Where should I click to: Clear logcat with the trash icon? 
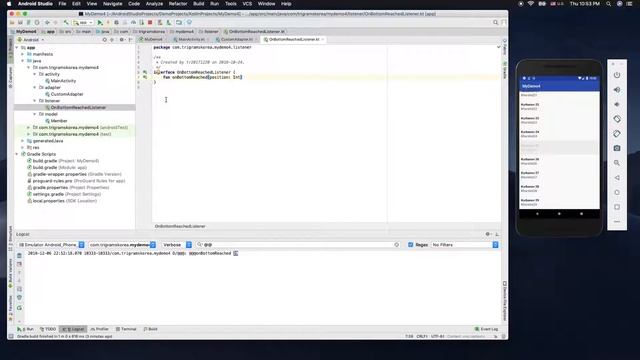pos(19,256)
